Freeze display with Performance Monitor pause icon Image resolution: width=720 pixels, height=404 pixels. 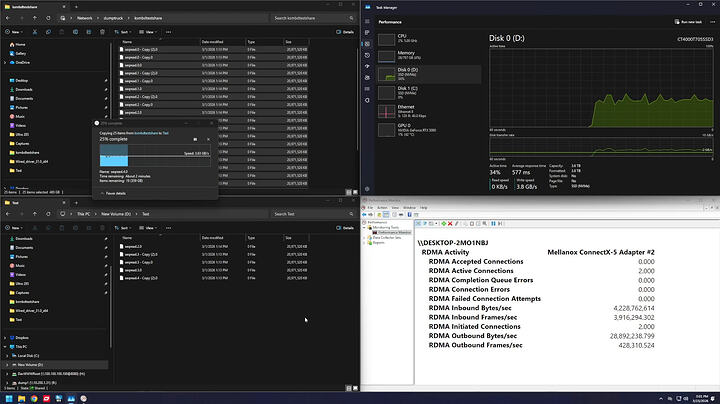point(493,224)
